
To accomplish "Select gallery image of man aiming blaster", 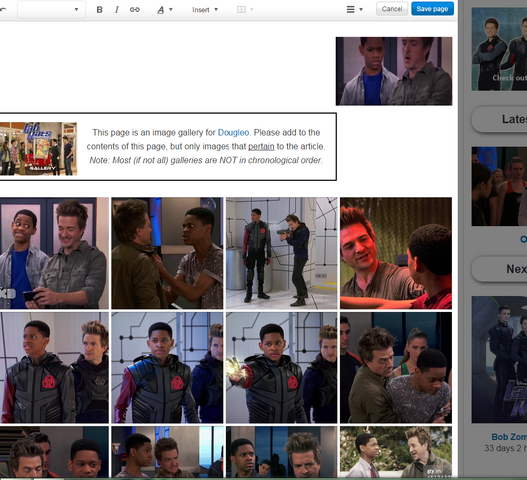I will tap(281, 253).
